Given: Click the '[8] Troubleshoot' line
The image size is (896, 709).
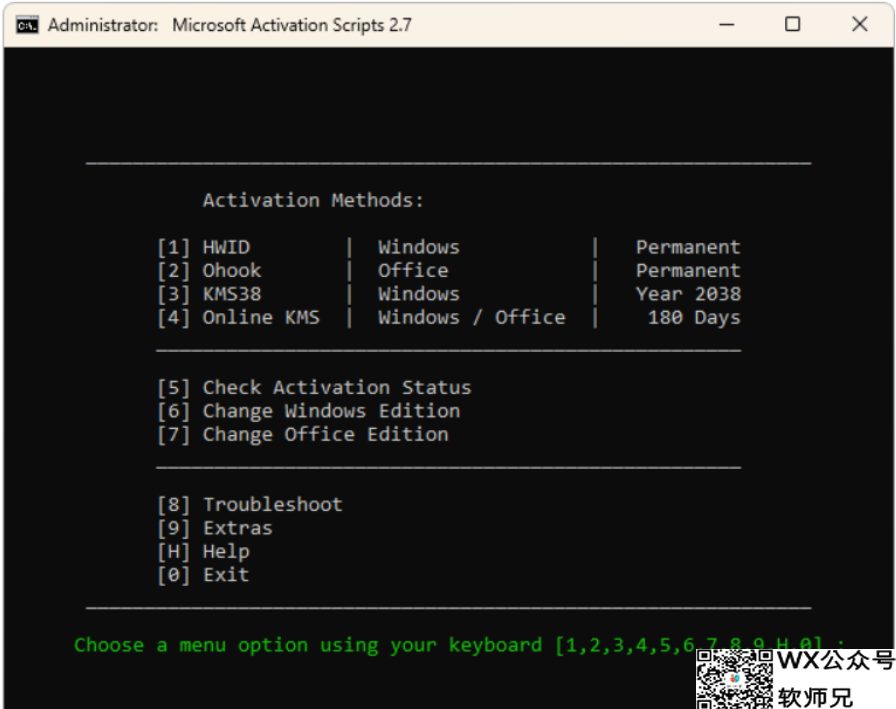Looking at the screenshot, I should tap(250, 505).
